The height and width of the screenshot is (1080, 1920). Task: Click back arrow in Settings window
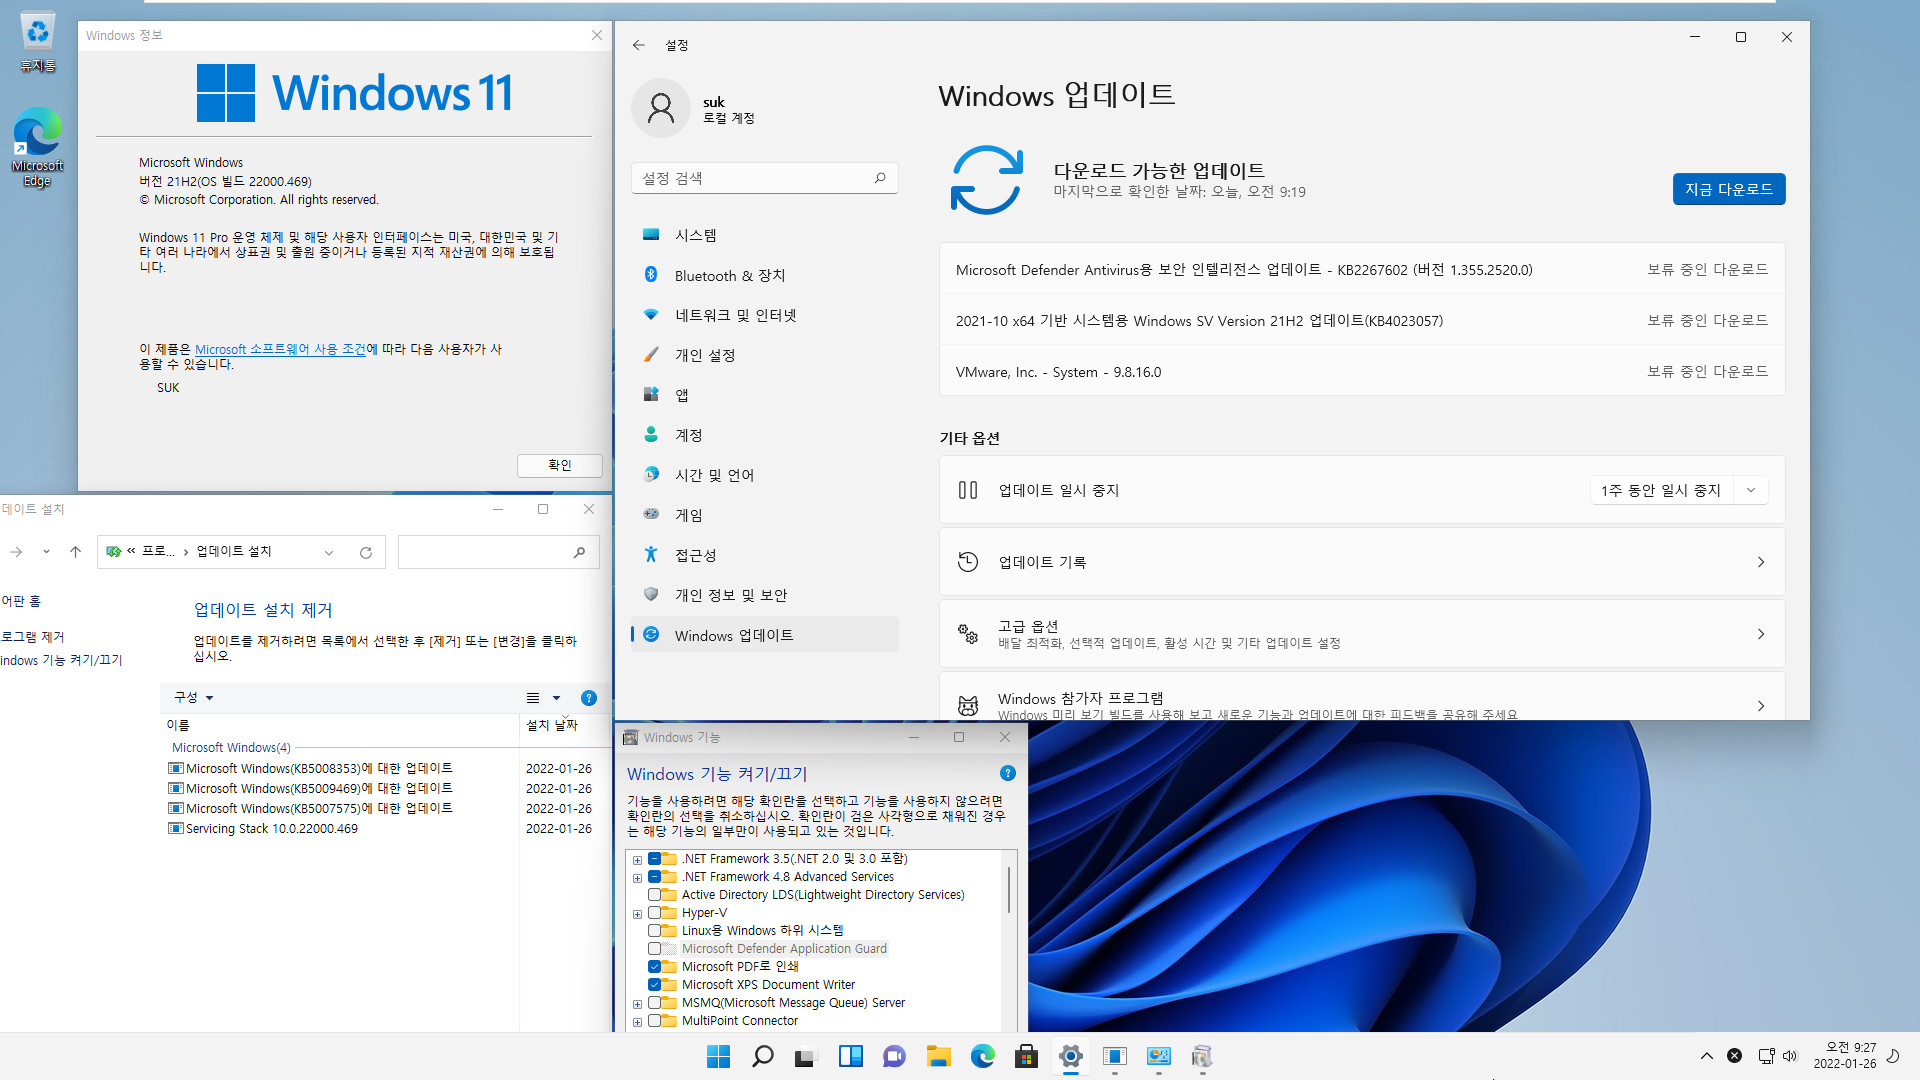(639, 45)
